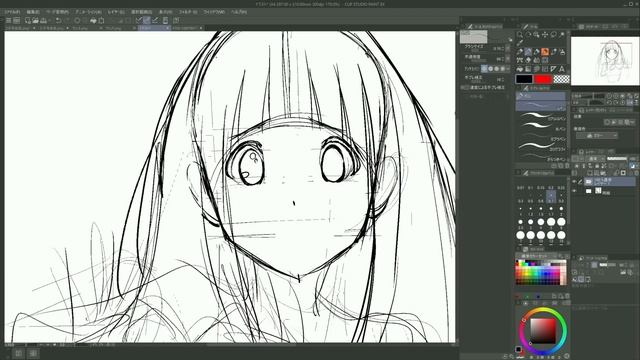Open the ファイル (File) menu

click(x=12, y=12)
